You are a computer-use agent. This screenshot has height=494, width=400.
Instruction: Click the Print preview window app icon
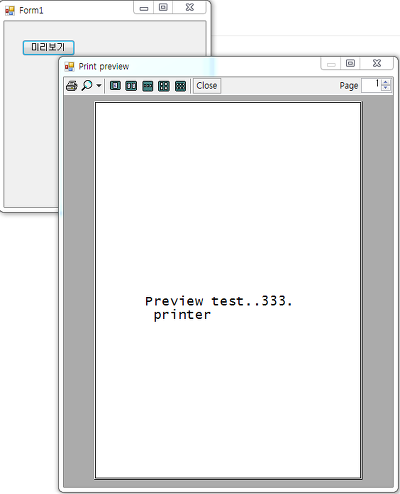[69, 67]
